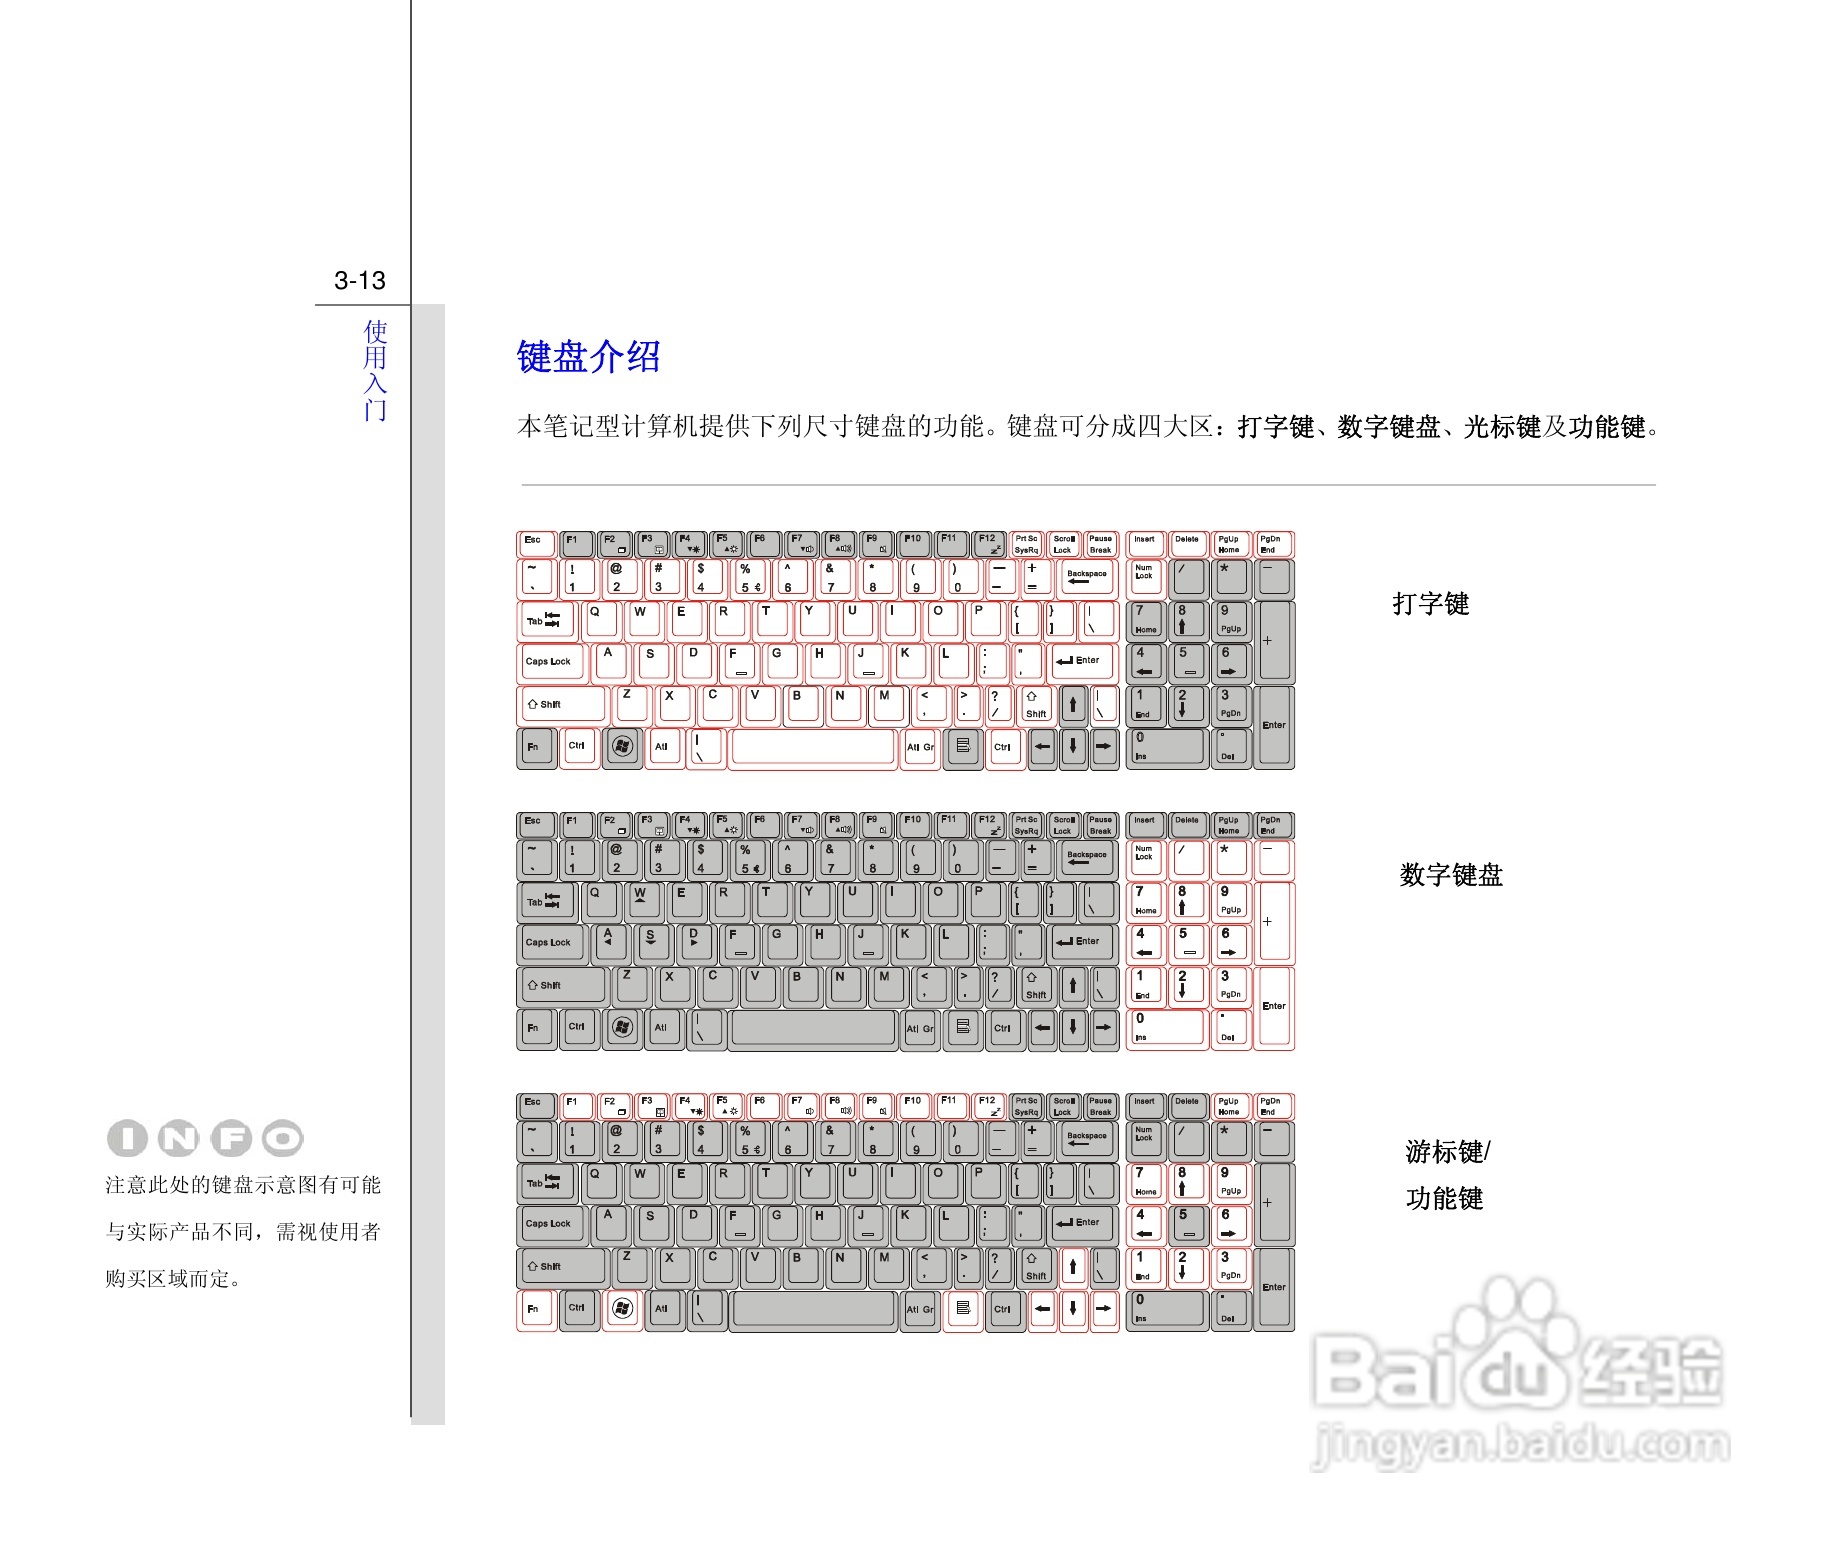Select the Windows key in the top keyboard layout

point(623,746)
